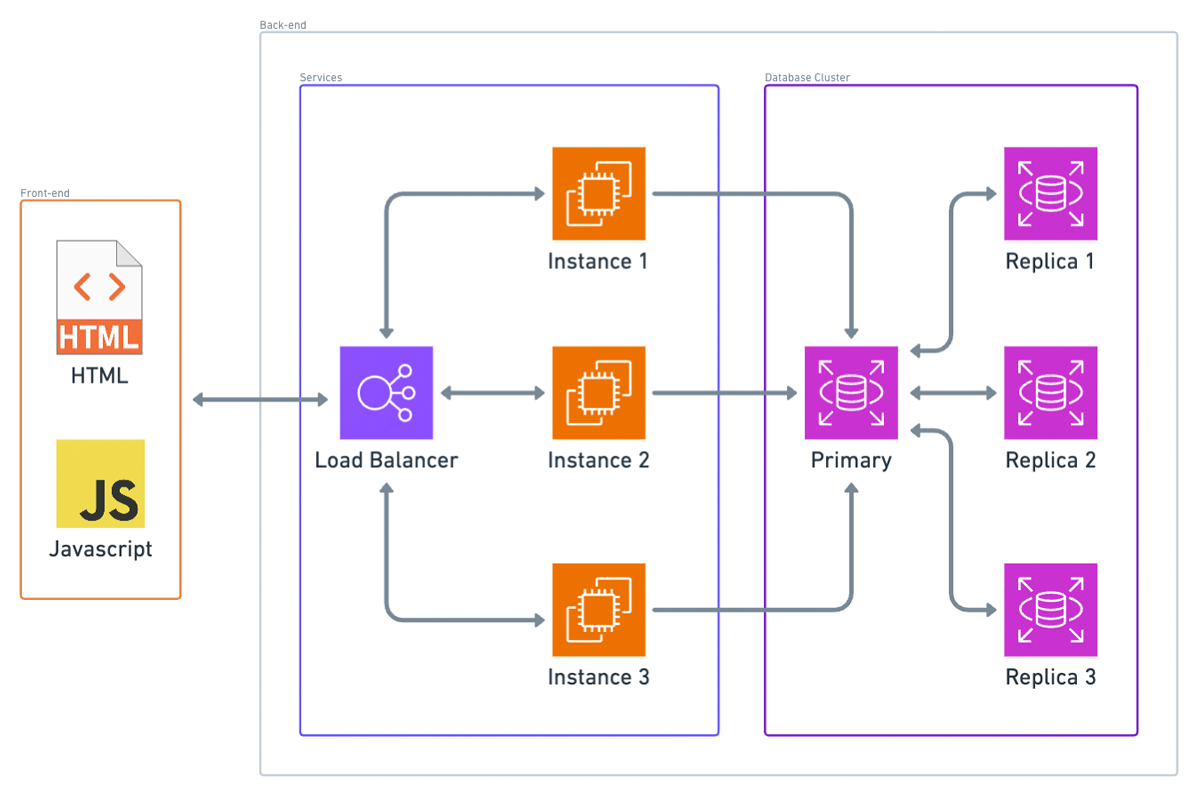1200x800 pixels.
Task: Pick the Instance 3 compute icon
Action: point(599,609)
